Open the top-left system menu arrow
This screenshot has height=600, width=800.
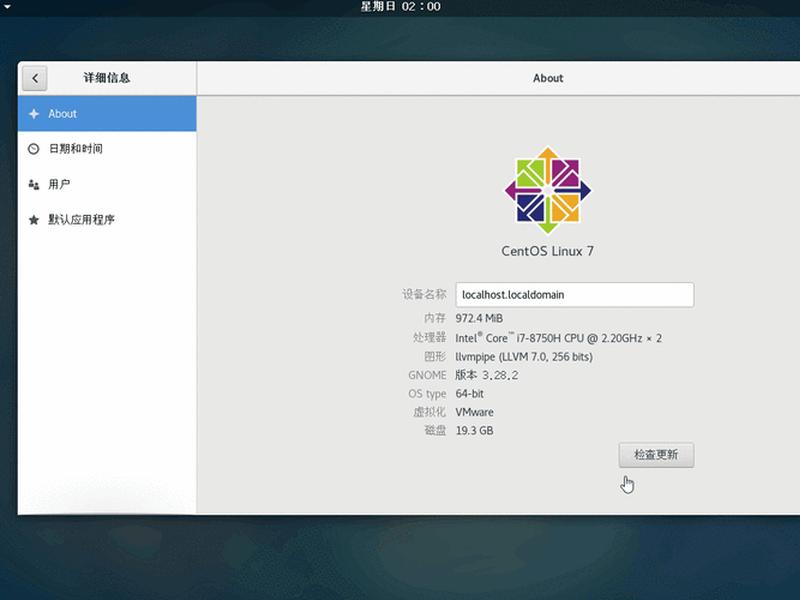click(x=7, y=7)
